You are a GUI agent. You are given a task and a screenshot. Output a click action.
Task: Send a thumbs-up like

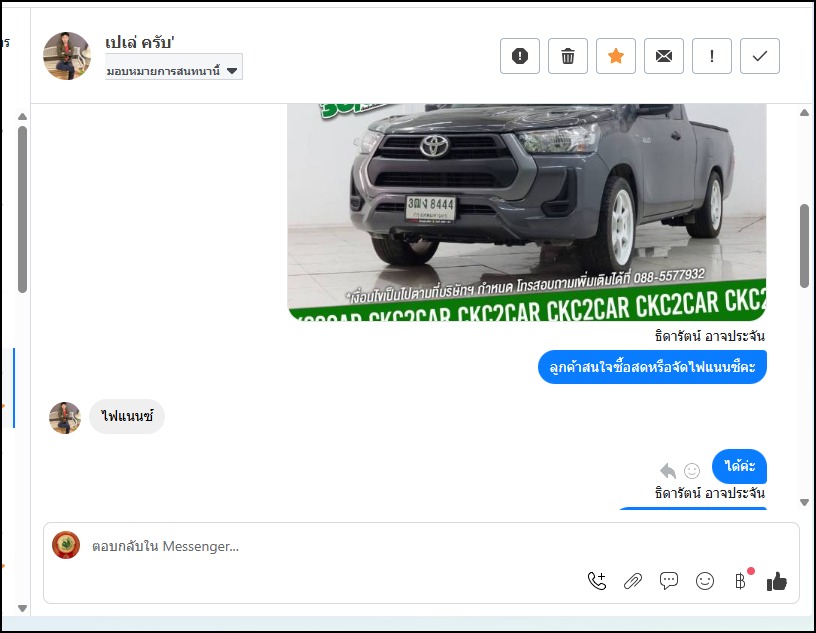776,581
